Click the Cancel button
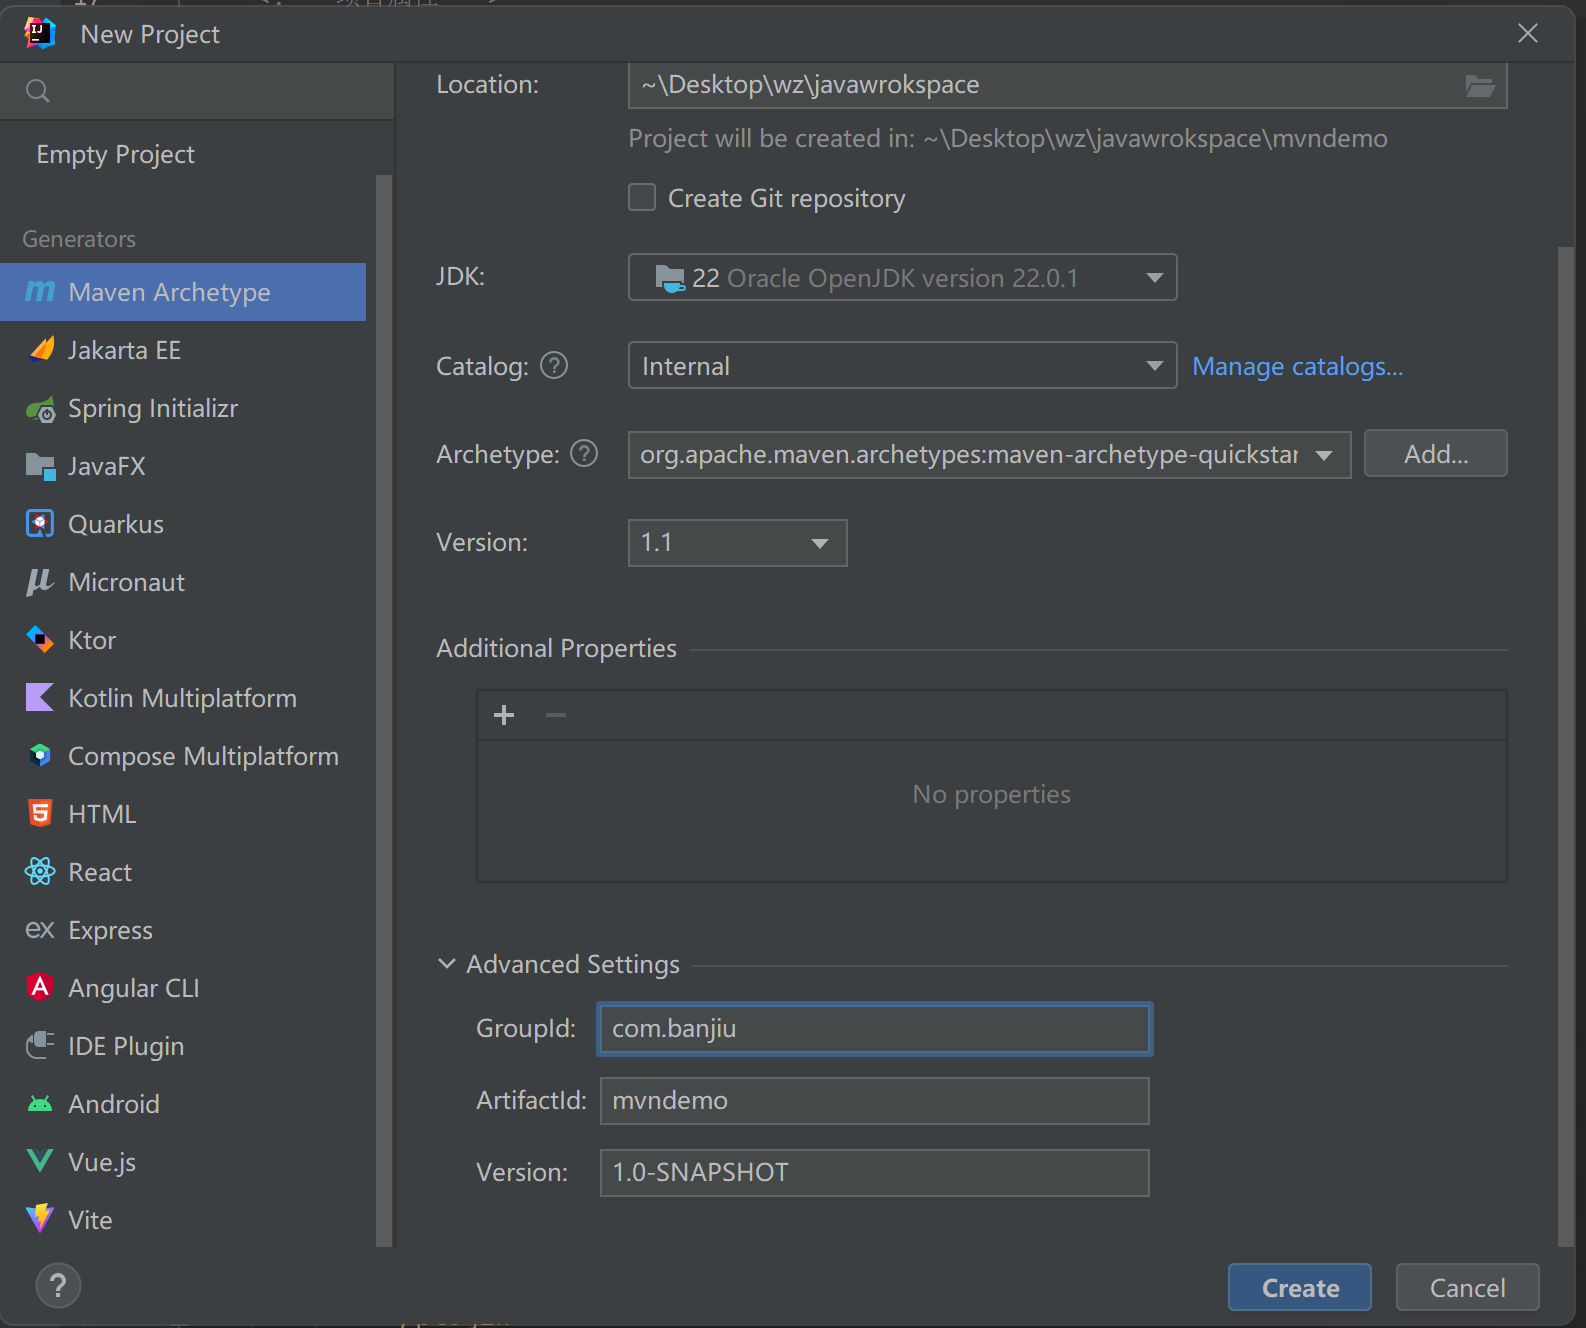Viewport: 1586px width, 1328px height. pos(1467,1287)
